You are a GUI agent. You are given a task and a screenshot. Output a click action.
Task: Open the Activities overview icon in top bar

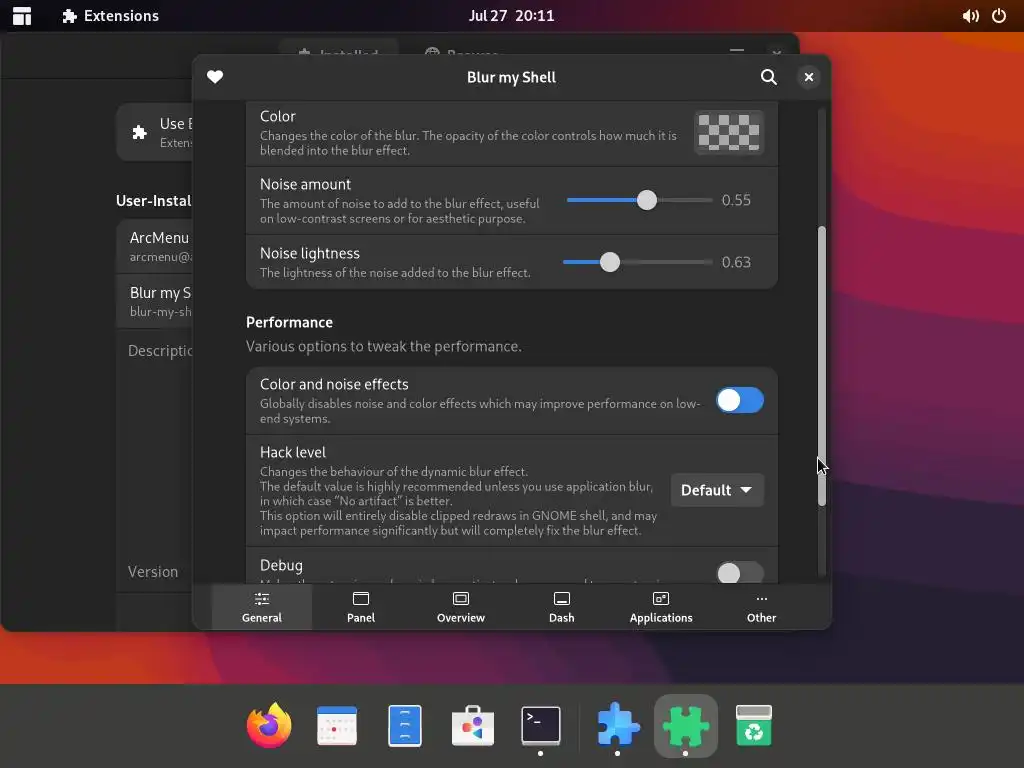(x=22, y=16)
